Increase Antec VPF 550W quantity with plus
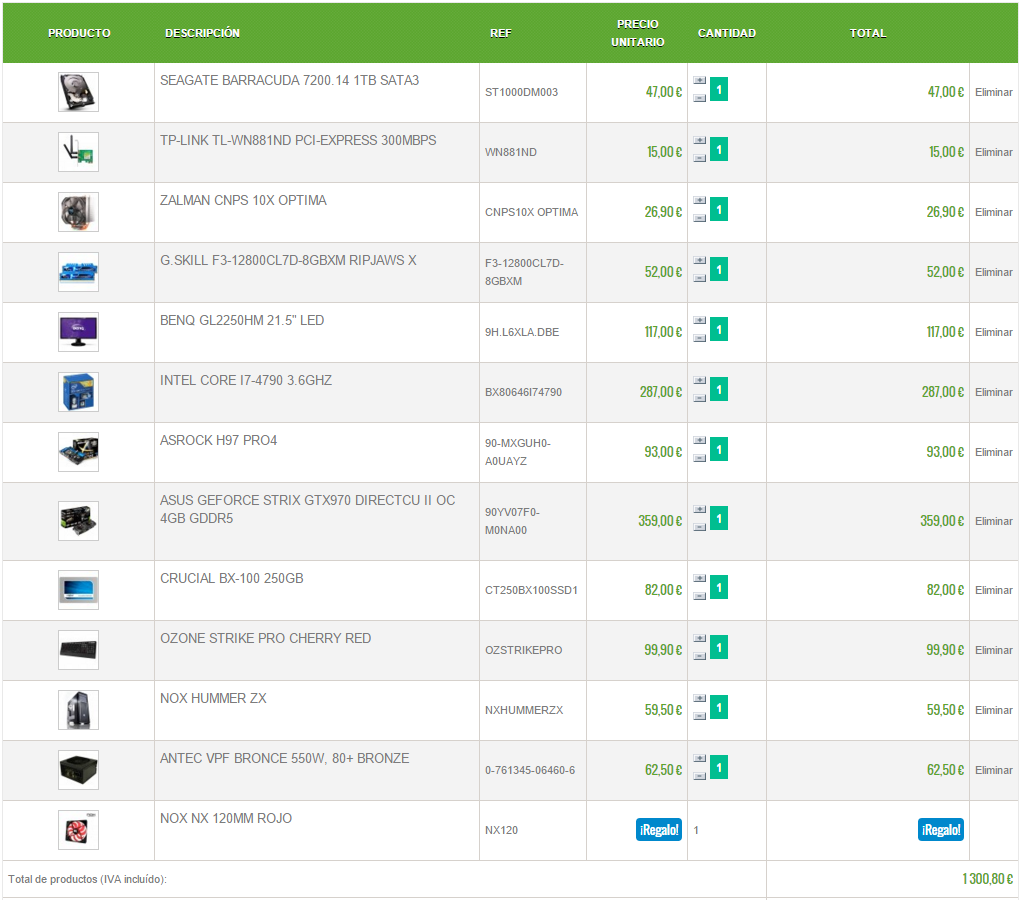Image resolution: width=1022 pixels, height=900 pixels. [x=699, y=758]
